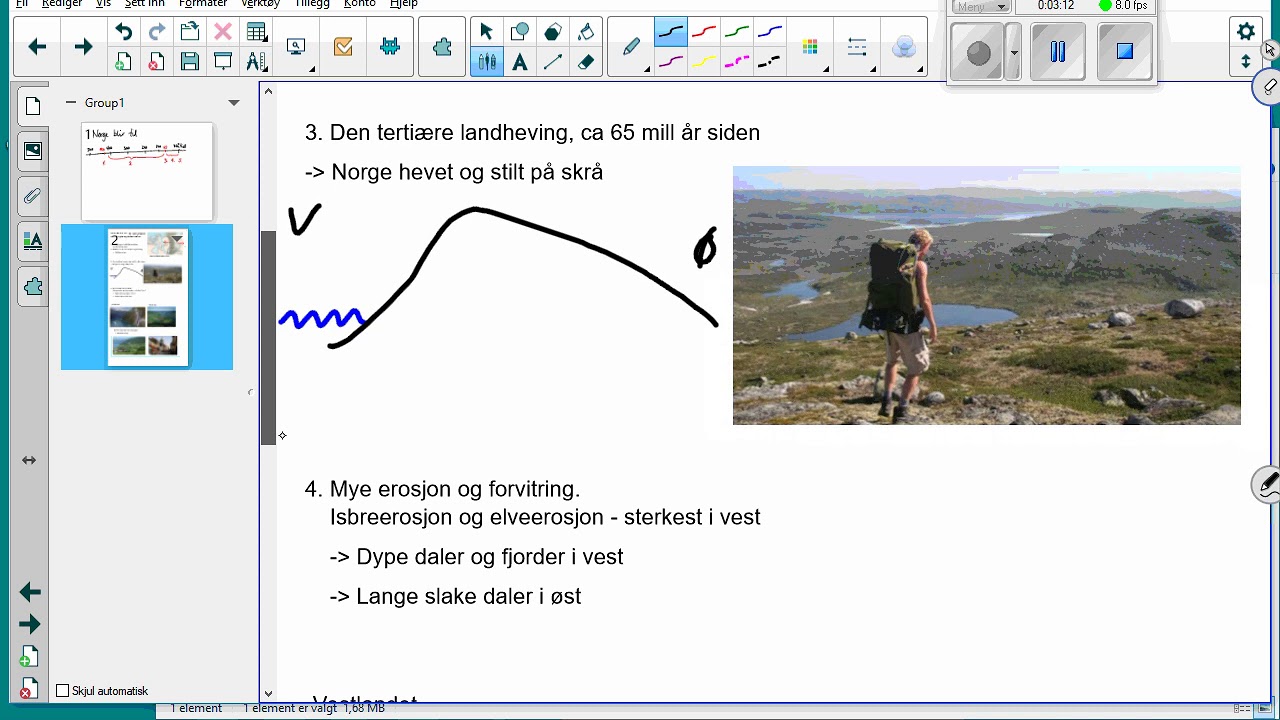Viewport: 1280px width, 720px height.
Task: Open the Formater menu
Action: tap(203, 4)
